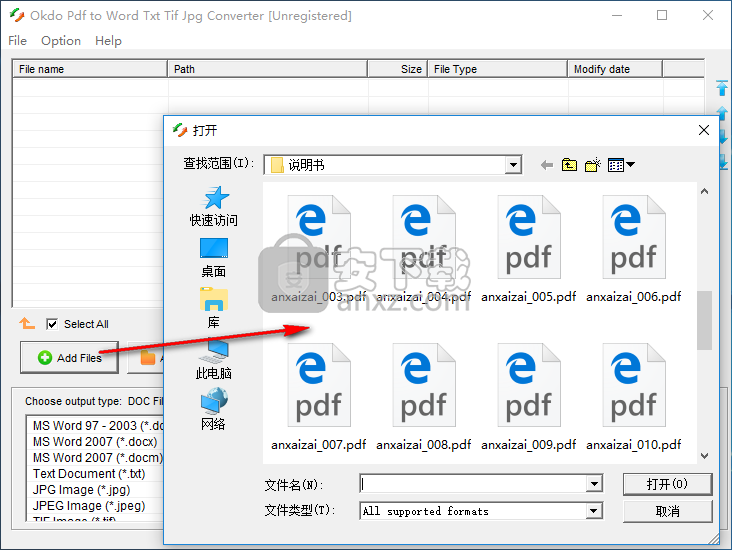Screen dimensions: 732x550
Task: Click the back arrow in open dialog
Action: click(547, 165)
